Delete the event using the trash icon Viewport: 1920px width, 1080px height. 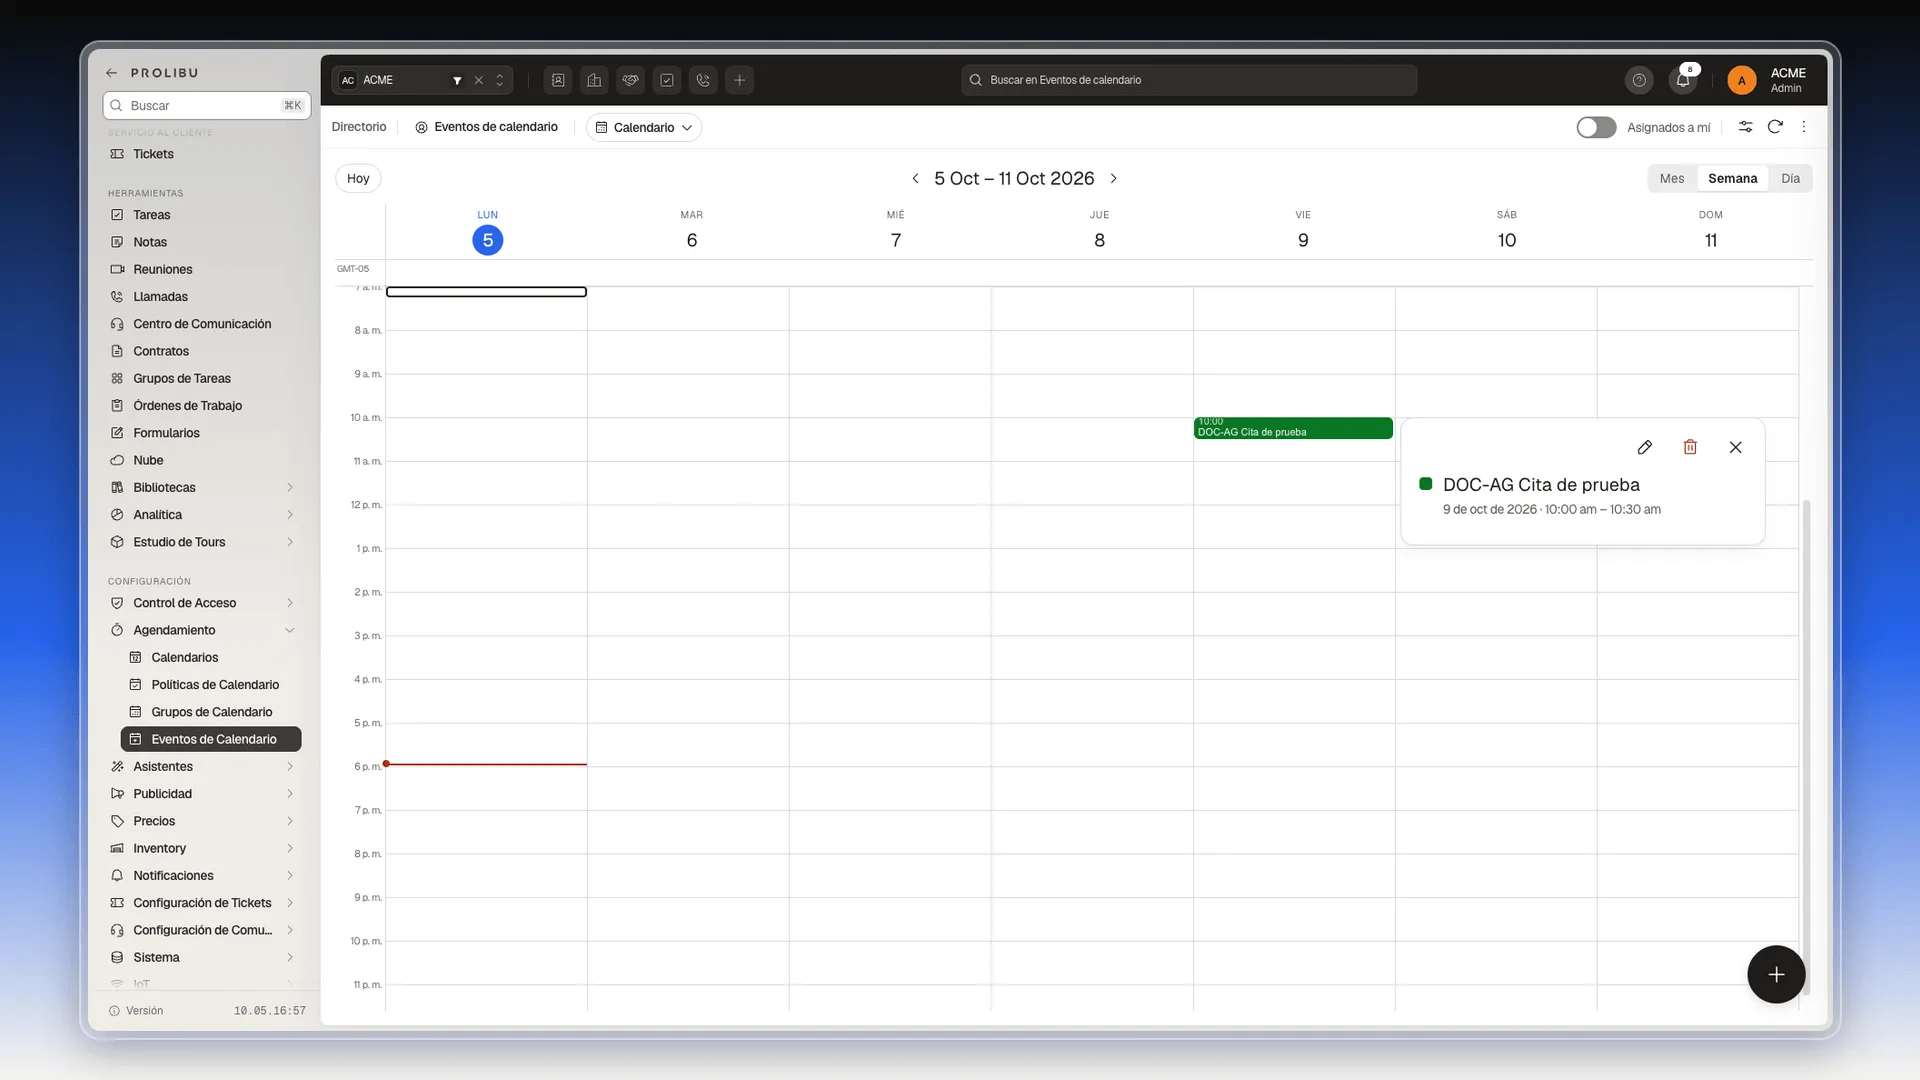1690,447
